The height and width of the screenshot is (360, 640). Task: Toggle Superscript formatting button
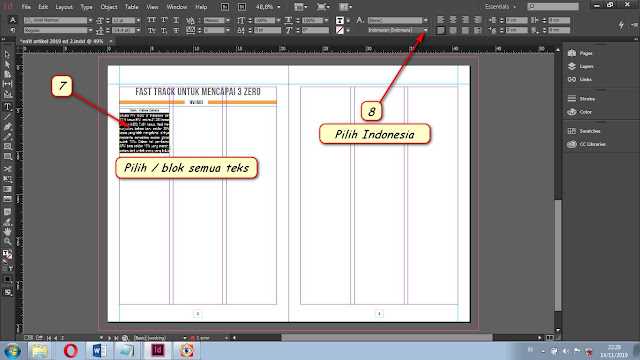point(164,20)
